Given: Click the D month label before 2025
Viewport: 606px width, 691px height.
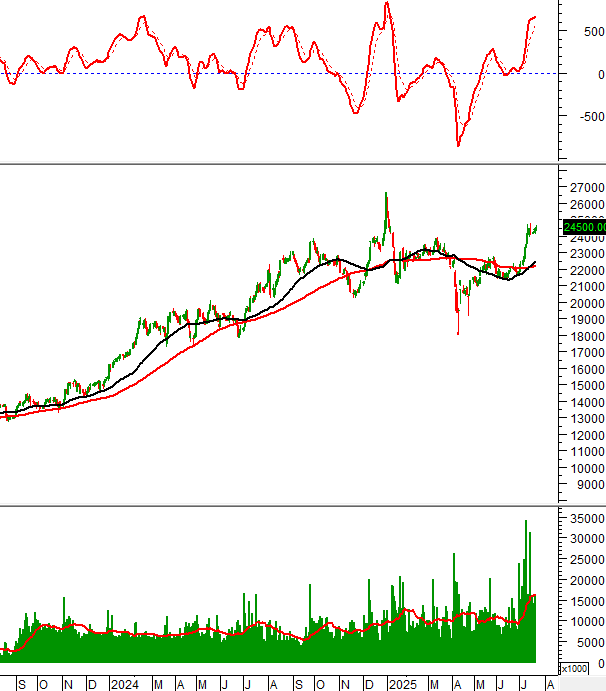Looking at the screenshot, I should point(369,684).
